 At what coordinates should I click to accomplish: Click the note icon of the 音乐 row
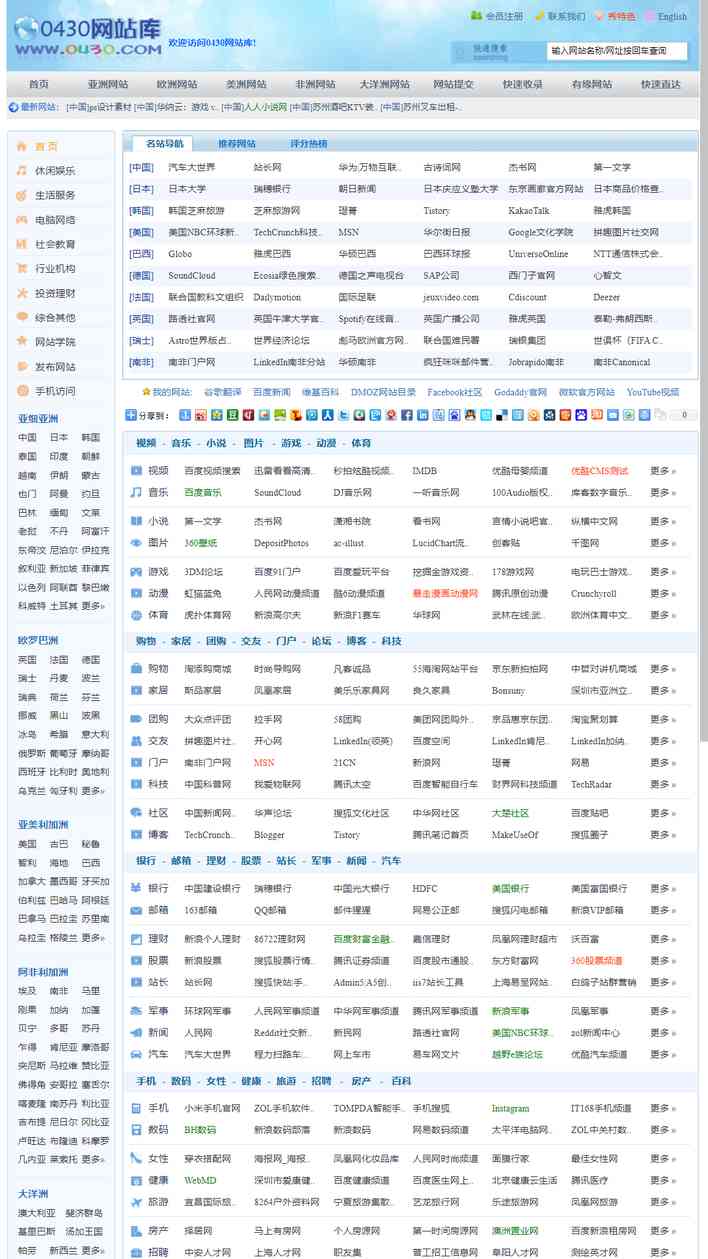[136, 492]
